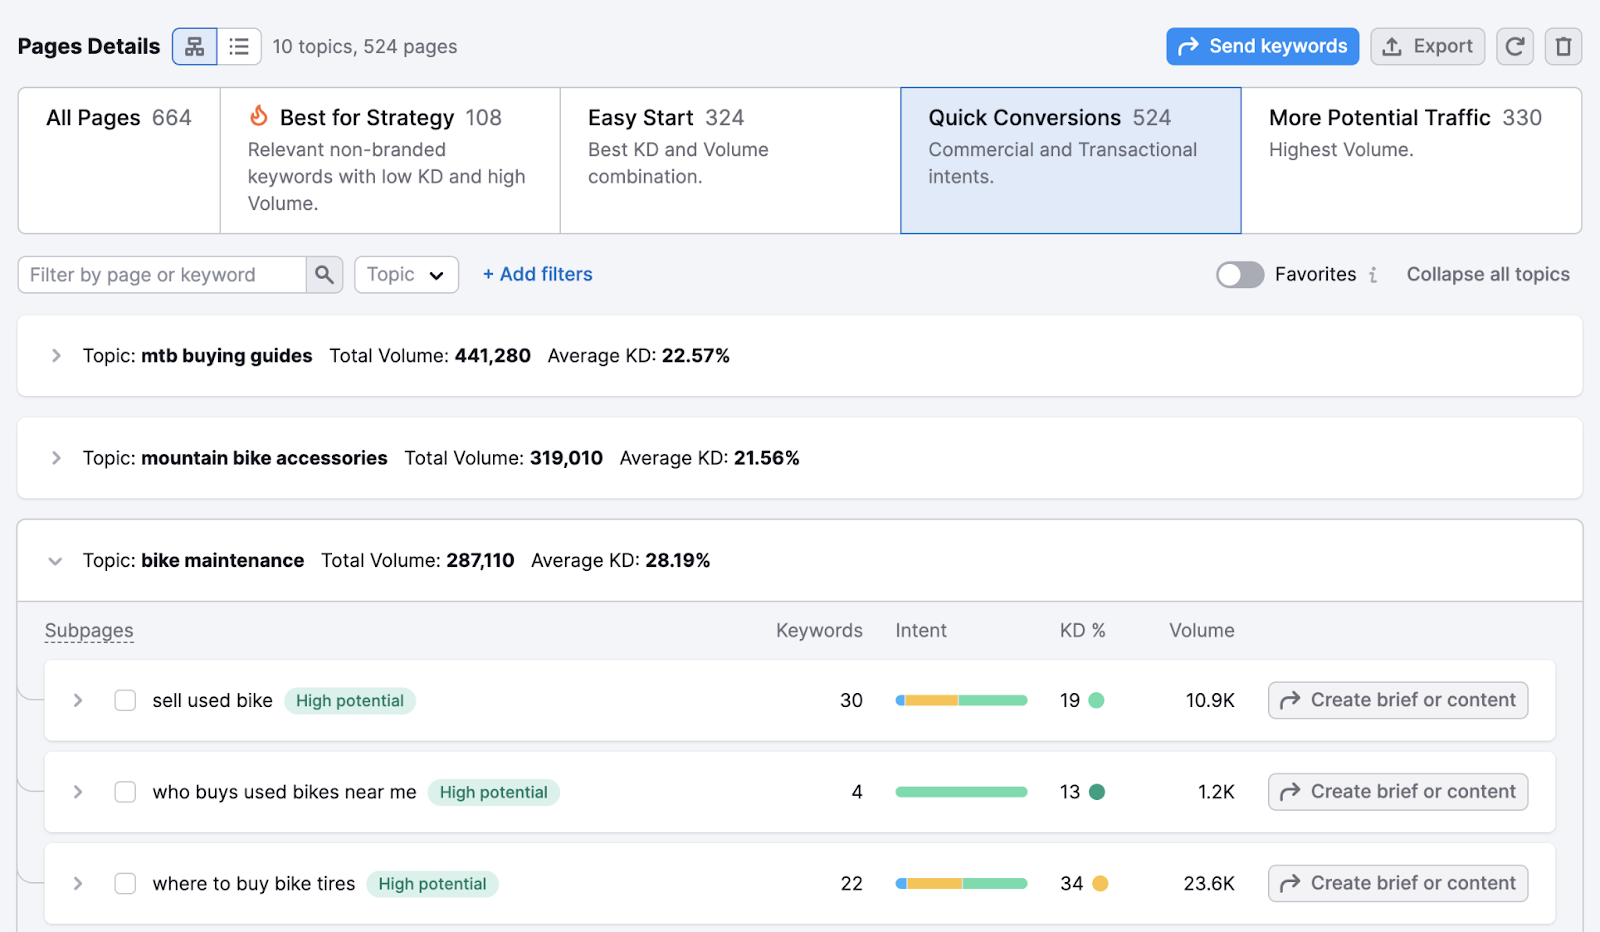The width and height of the screenshot is (1600, 932).
Task: Click the search magnifier in the filter bar
Action: (324, 274)
